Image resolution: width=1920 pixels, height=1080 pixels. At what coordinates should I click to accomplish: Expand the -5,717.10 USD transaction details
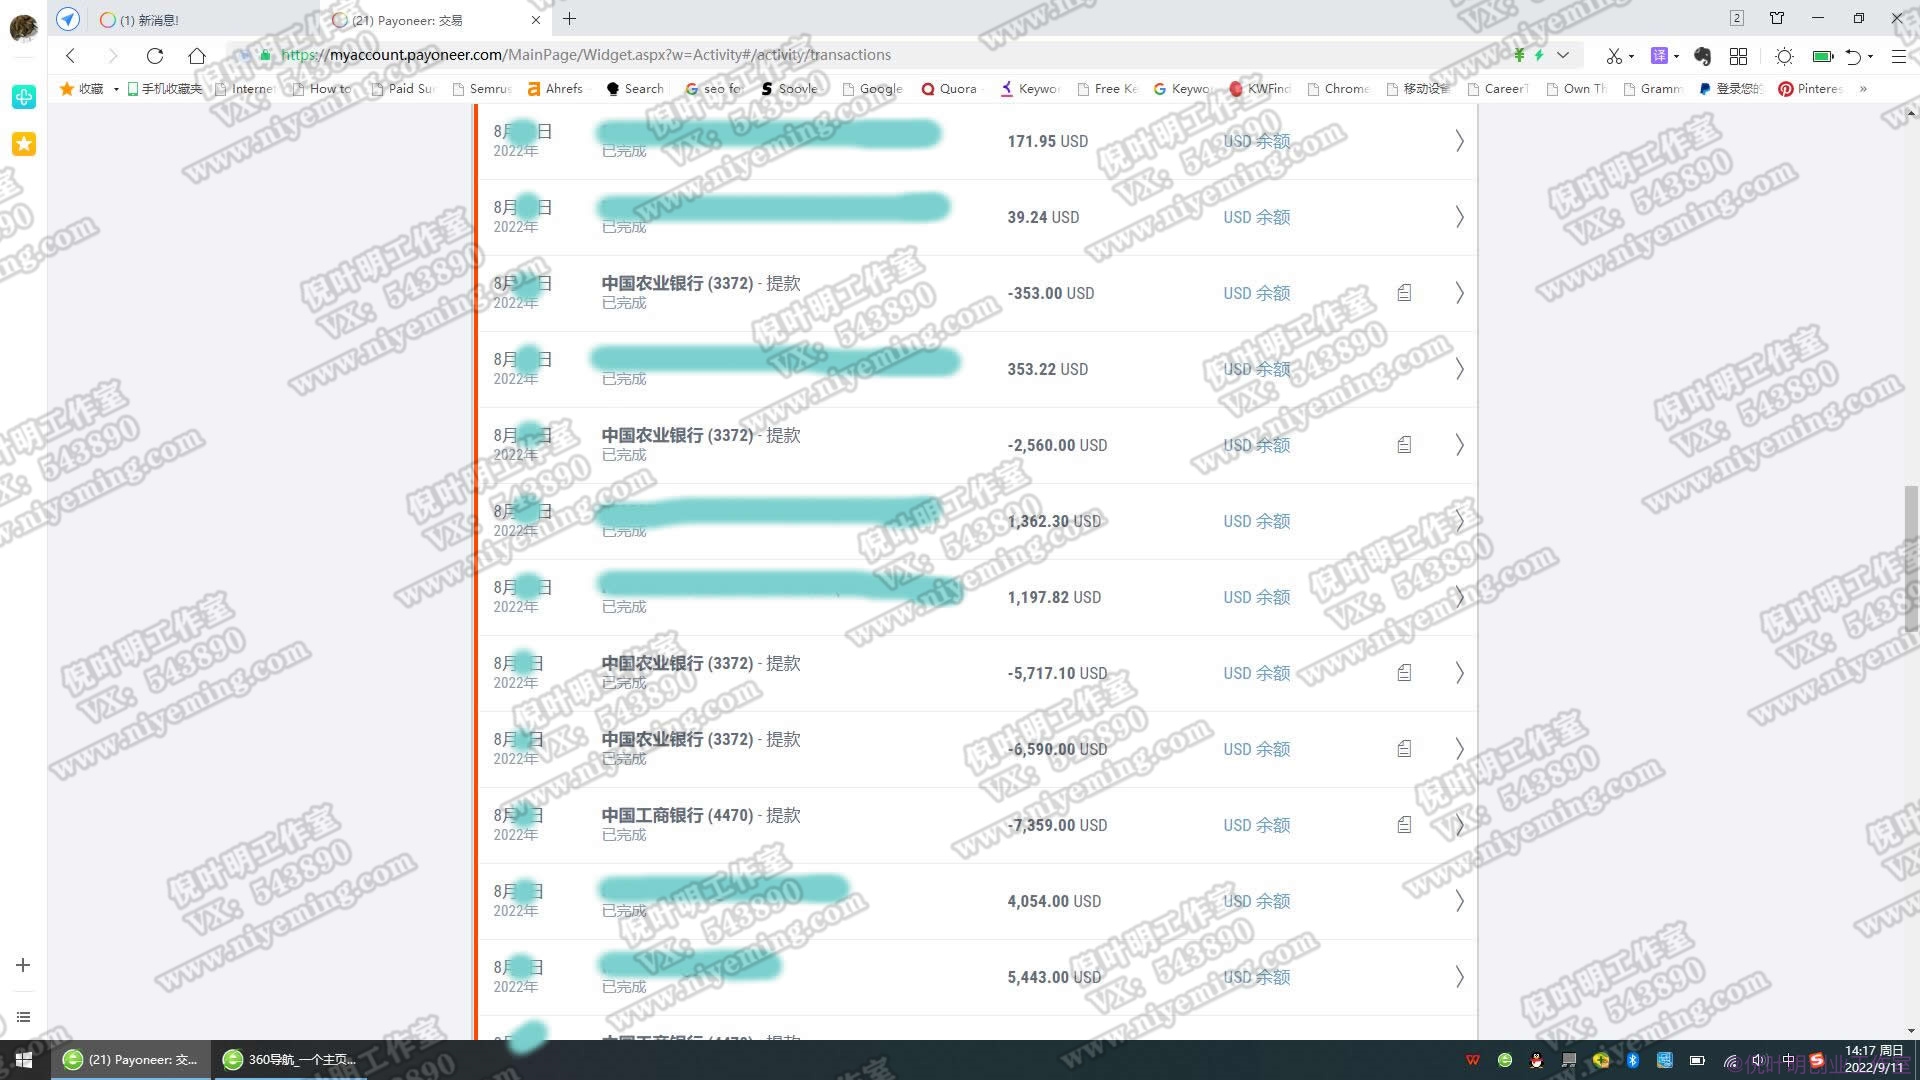pos(1460,673)
